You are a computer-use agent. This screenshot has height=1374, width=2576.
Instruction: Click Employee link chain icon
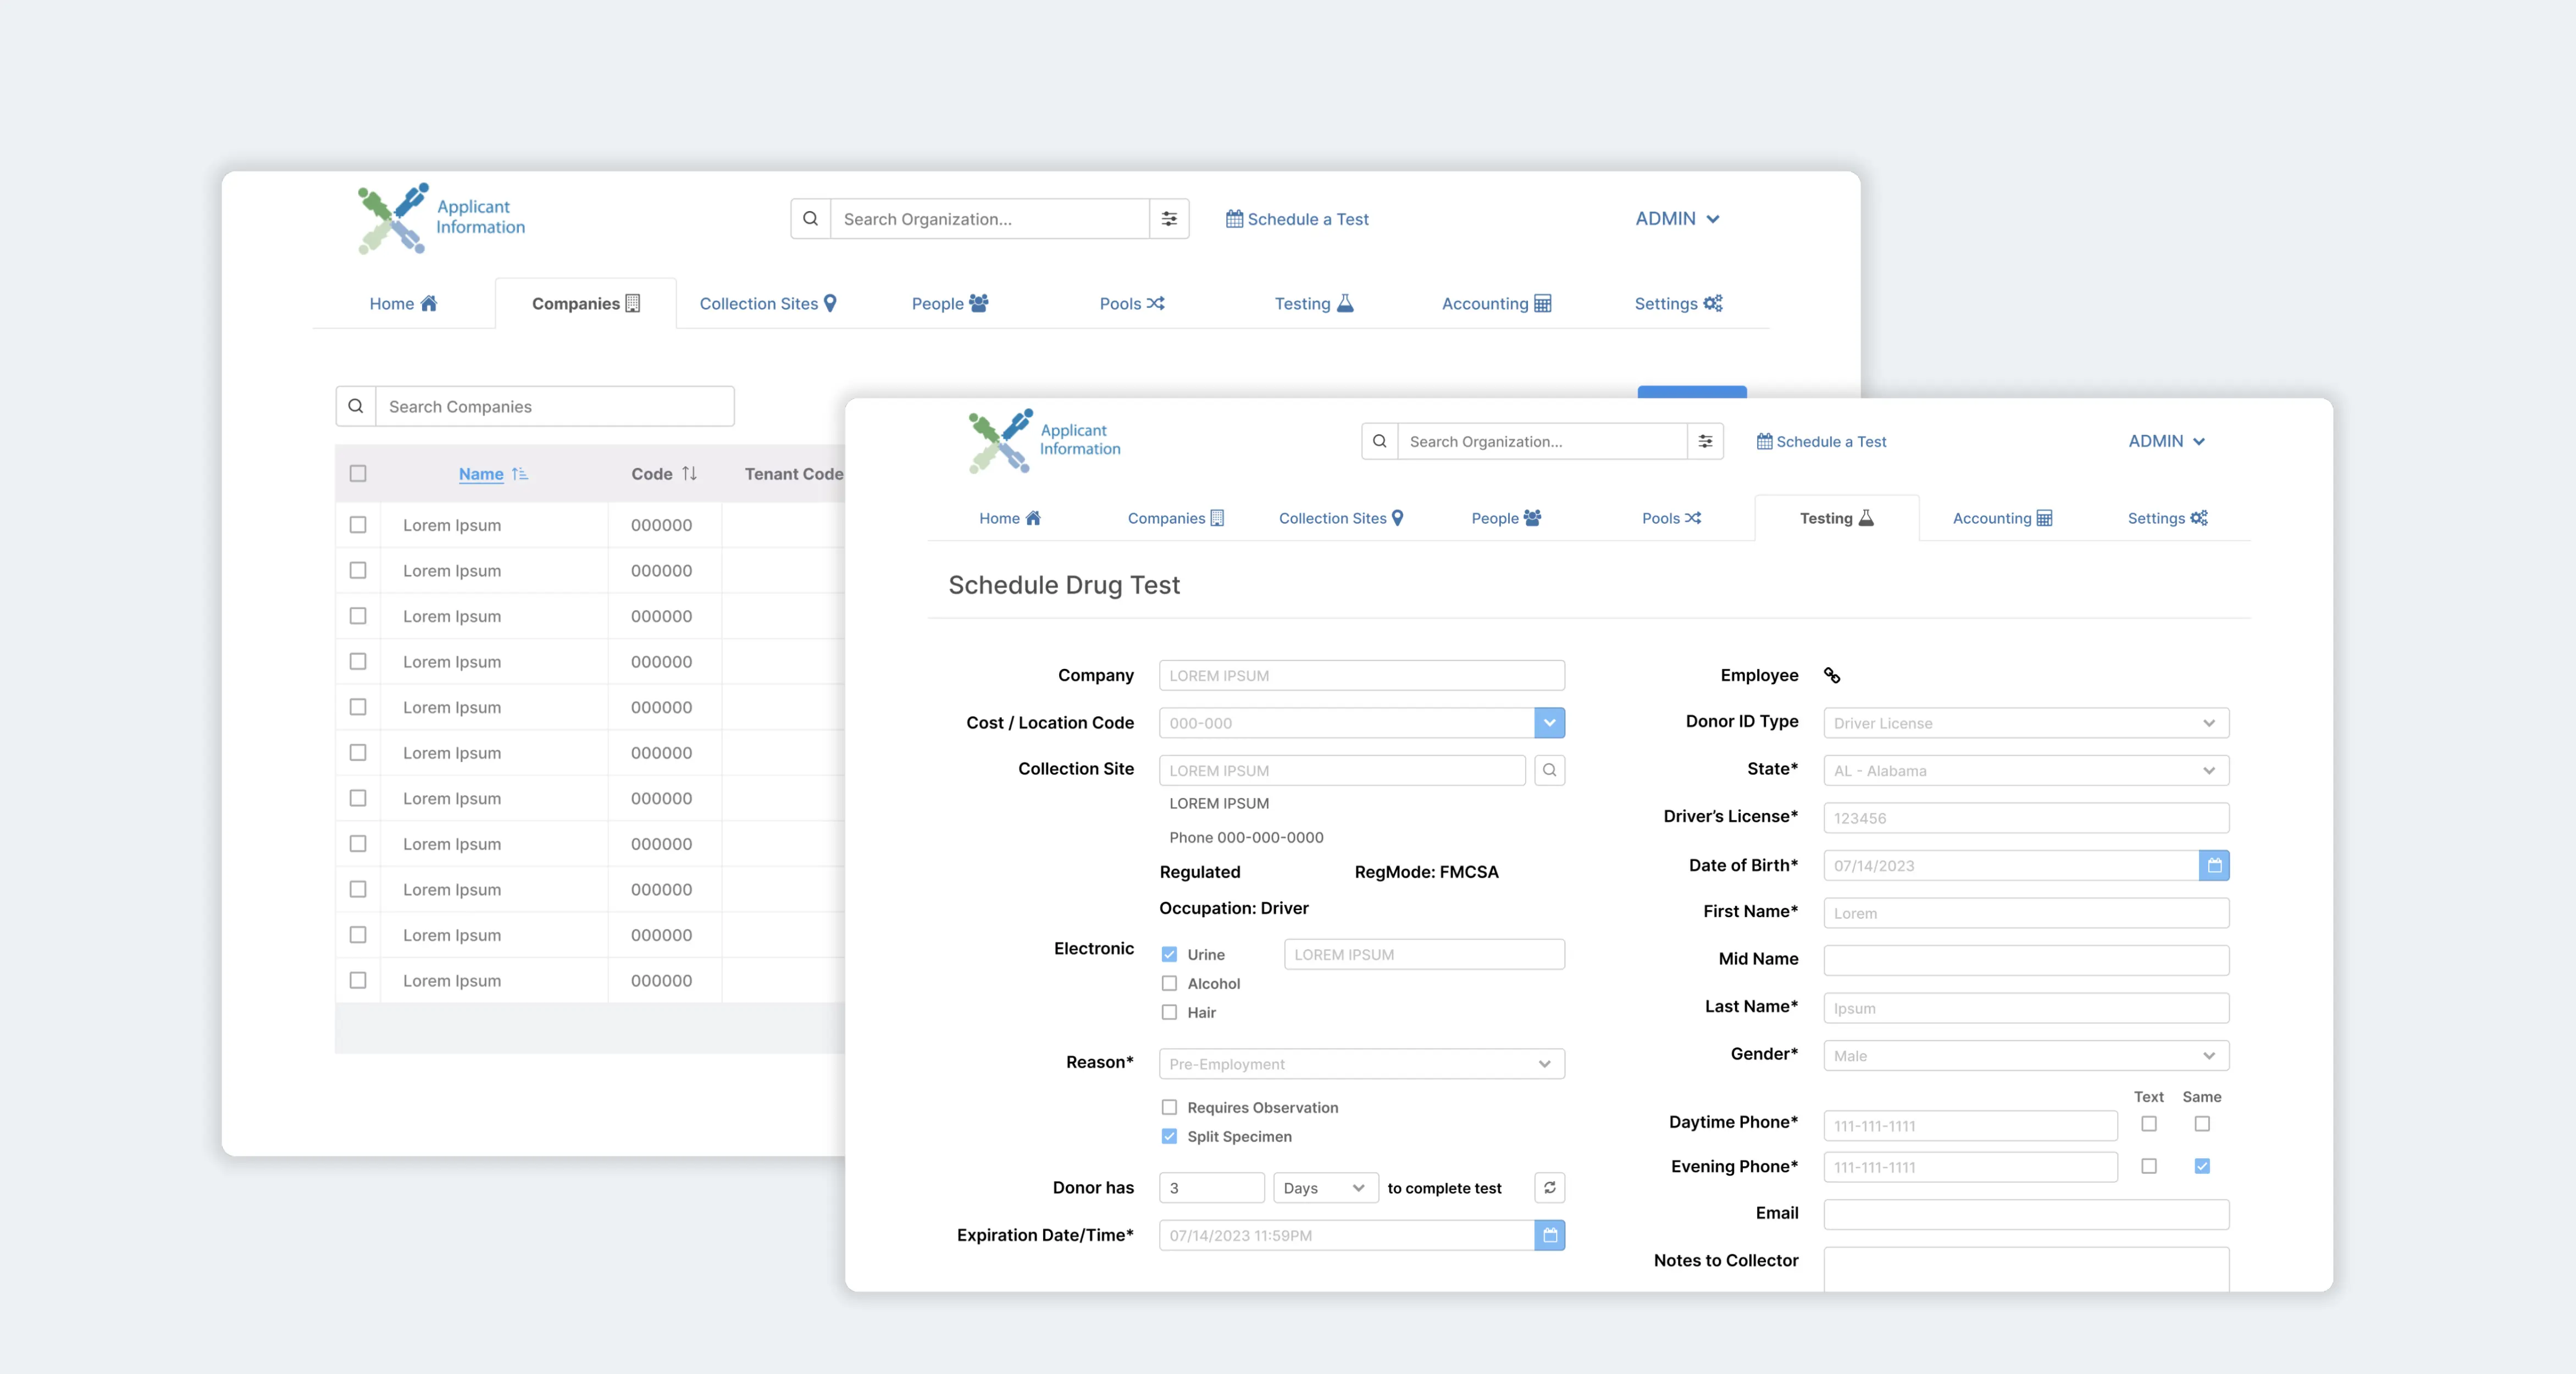1831,675
